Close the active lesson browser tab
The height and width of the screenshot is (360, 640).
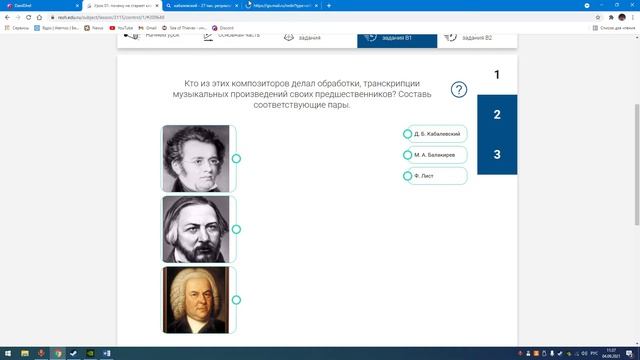(x=157, y=6)
